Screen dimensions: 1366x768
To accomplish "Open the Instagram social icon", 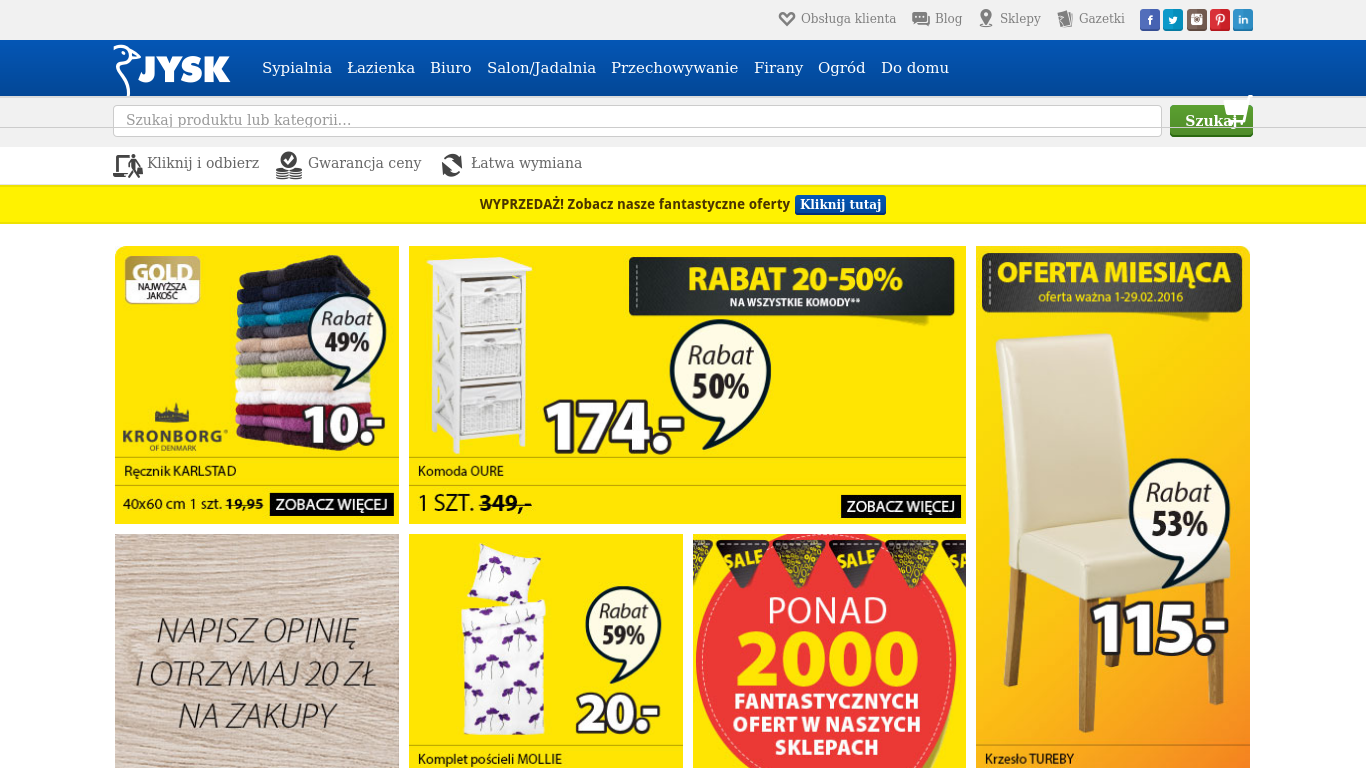I will tap(1197, 20).
